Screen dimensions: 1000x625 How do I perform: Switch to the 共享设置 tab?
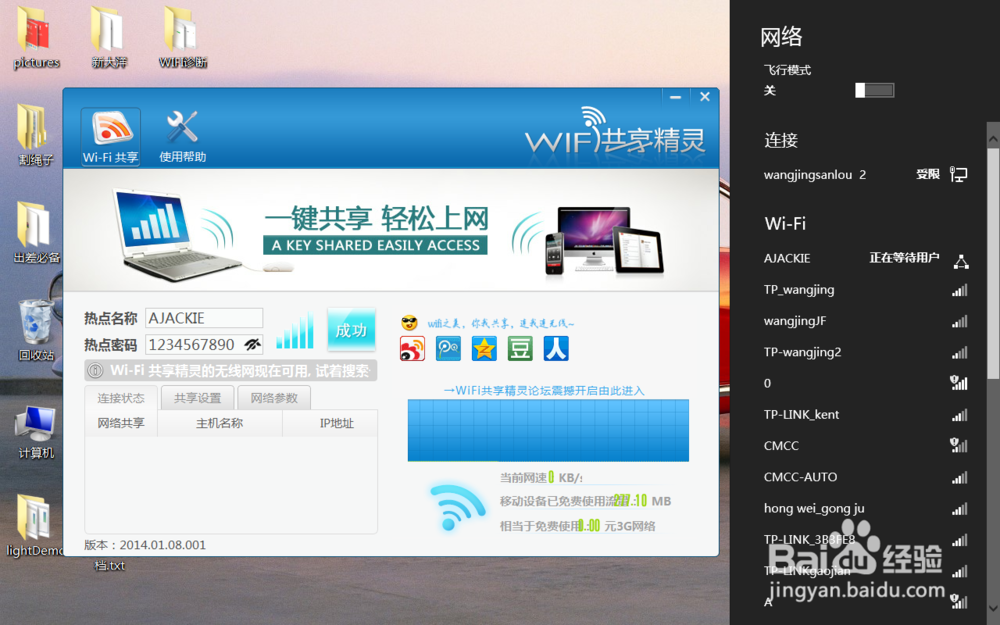tap(197, 398)
